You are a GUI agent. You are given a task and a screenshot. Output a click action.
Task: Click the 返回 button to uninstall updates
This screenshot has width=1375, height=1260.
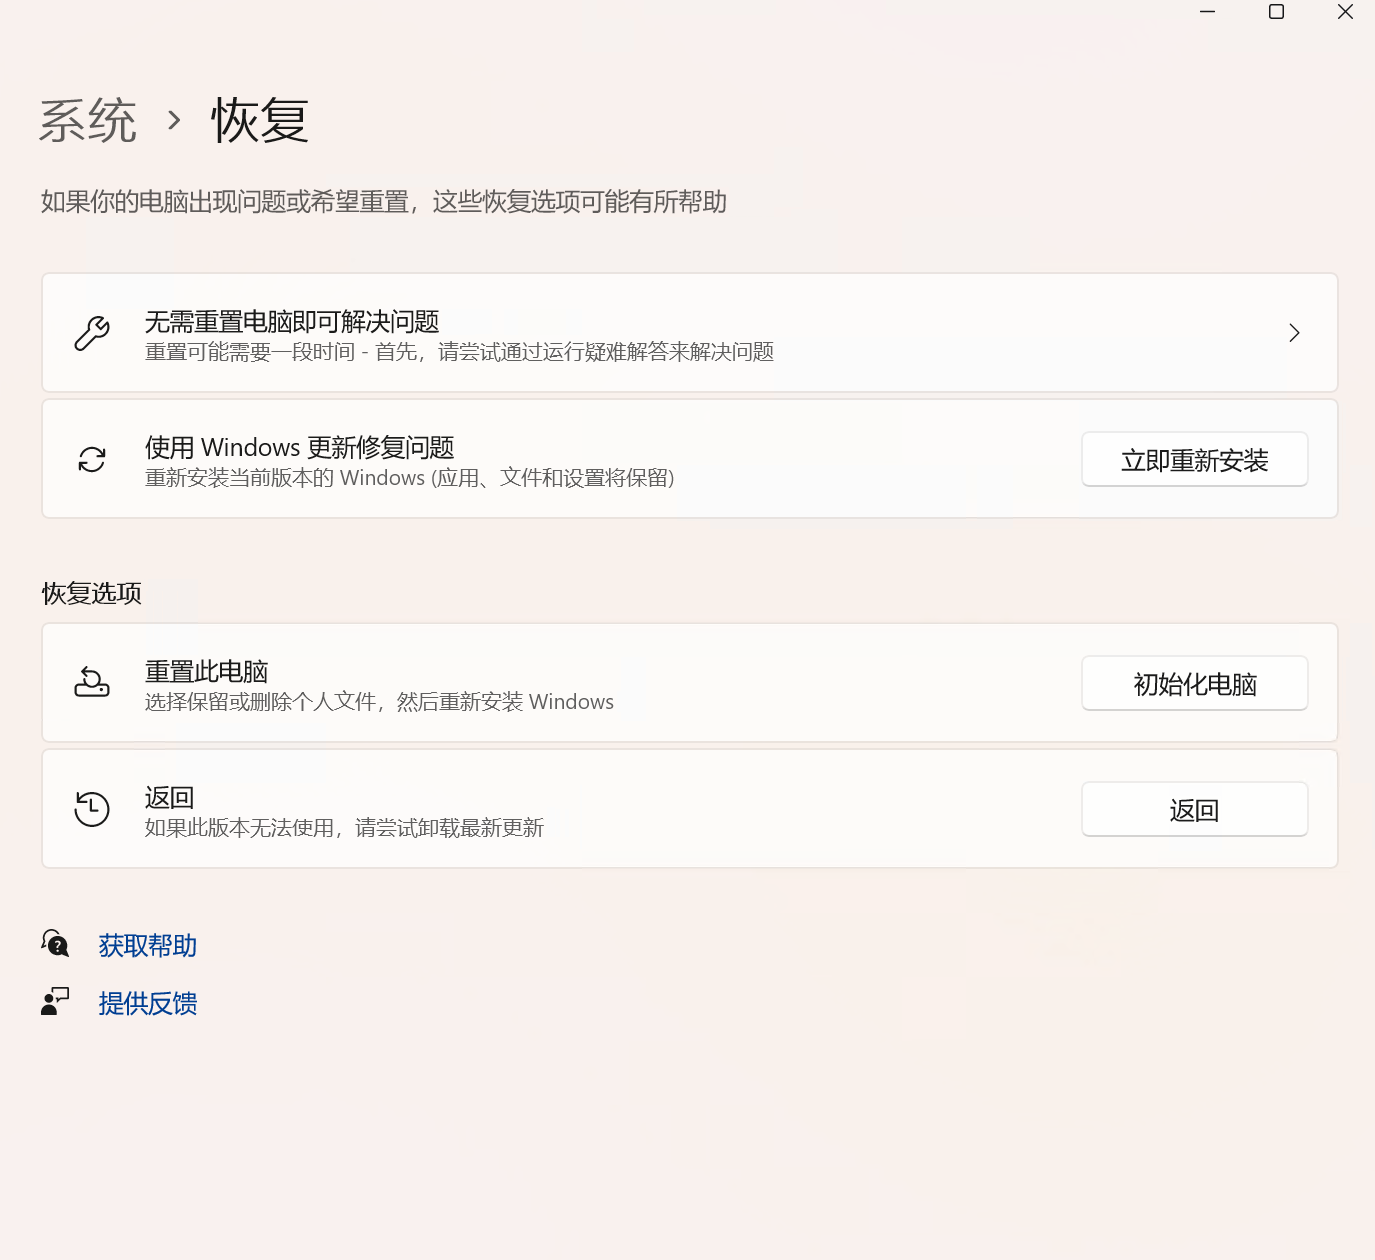tap(1194, 809)
